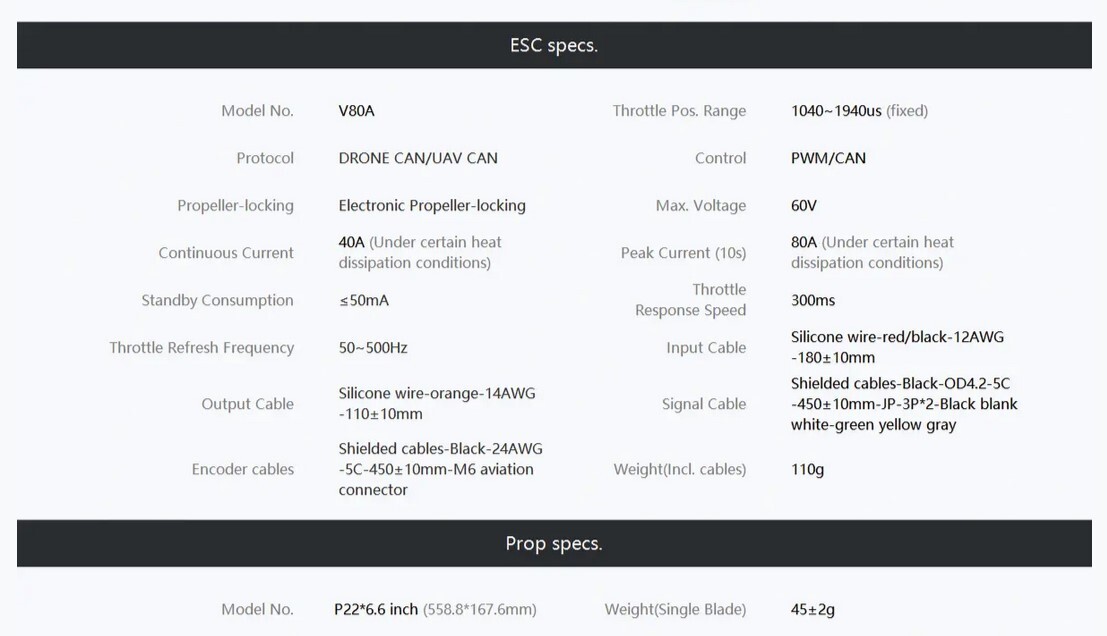Click the P22*6.6 inch prop model value
Image resolution: width=1107 pixels, height=636 pixels.
click(x=376, y=609)
